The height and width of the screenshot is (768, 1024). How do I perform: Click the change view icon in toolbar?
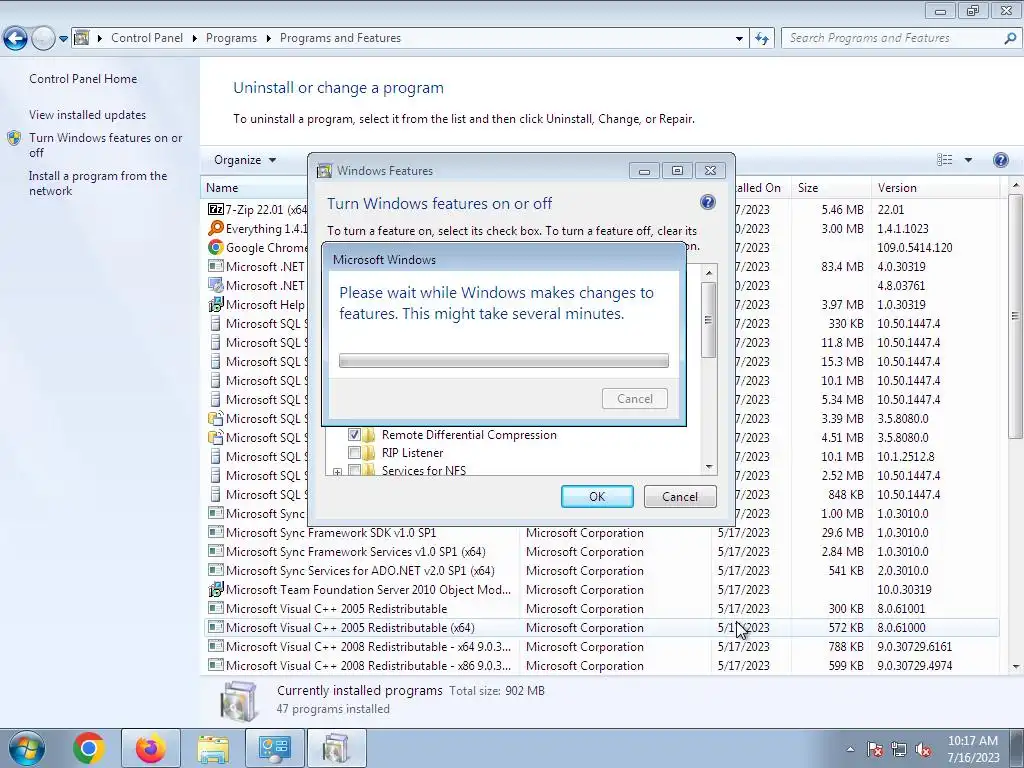point(944,160)
